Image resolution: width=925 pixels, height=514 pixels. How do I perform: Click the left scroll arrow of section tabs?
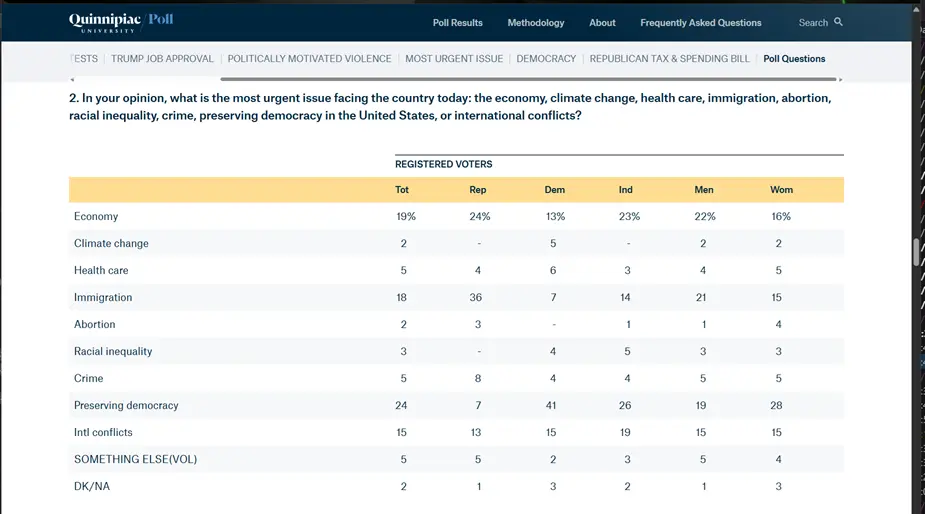click(x=73, y=79)
